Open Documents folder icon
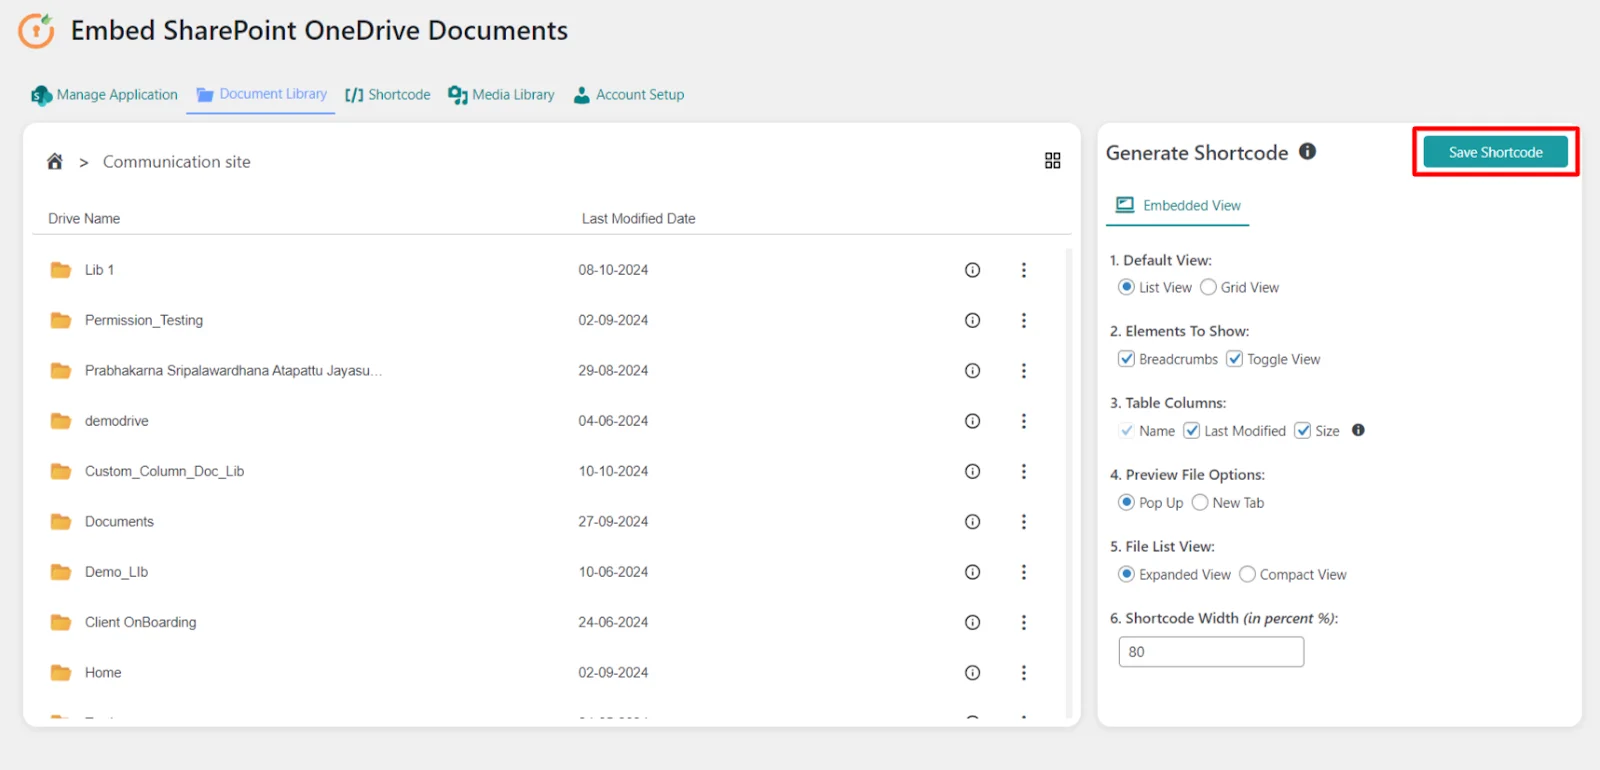The height and width of the screenshot is (770, 1600). tap(61, 522)
